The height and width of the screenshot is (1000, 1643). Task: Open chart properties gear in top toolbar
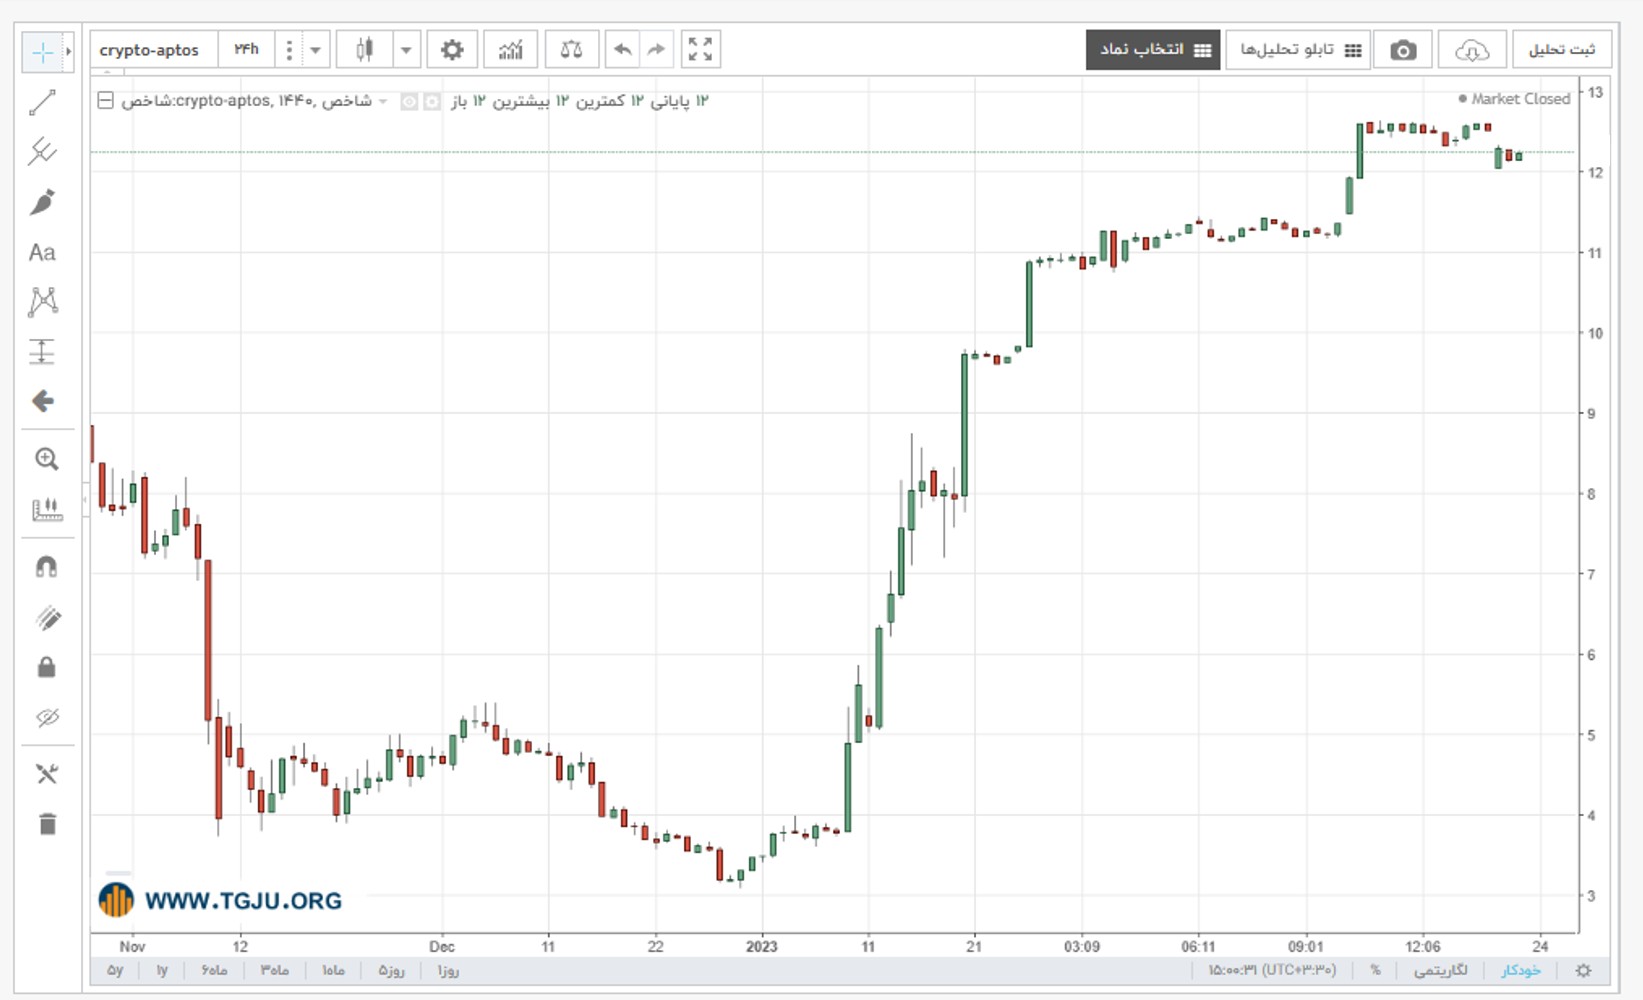coord(452,49)
